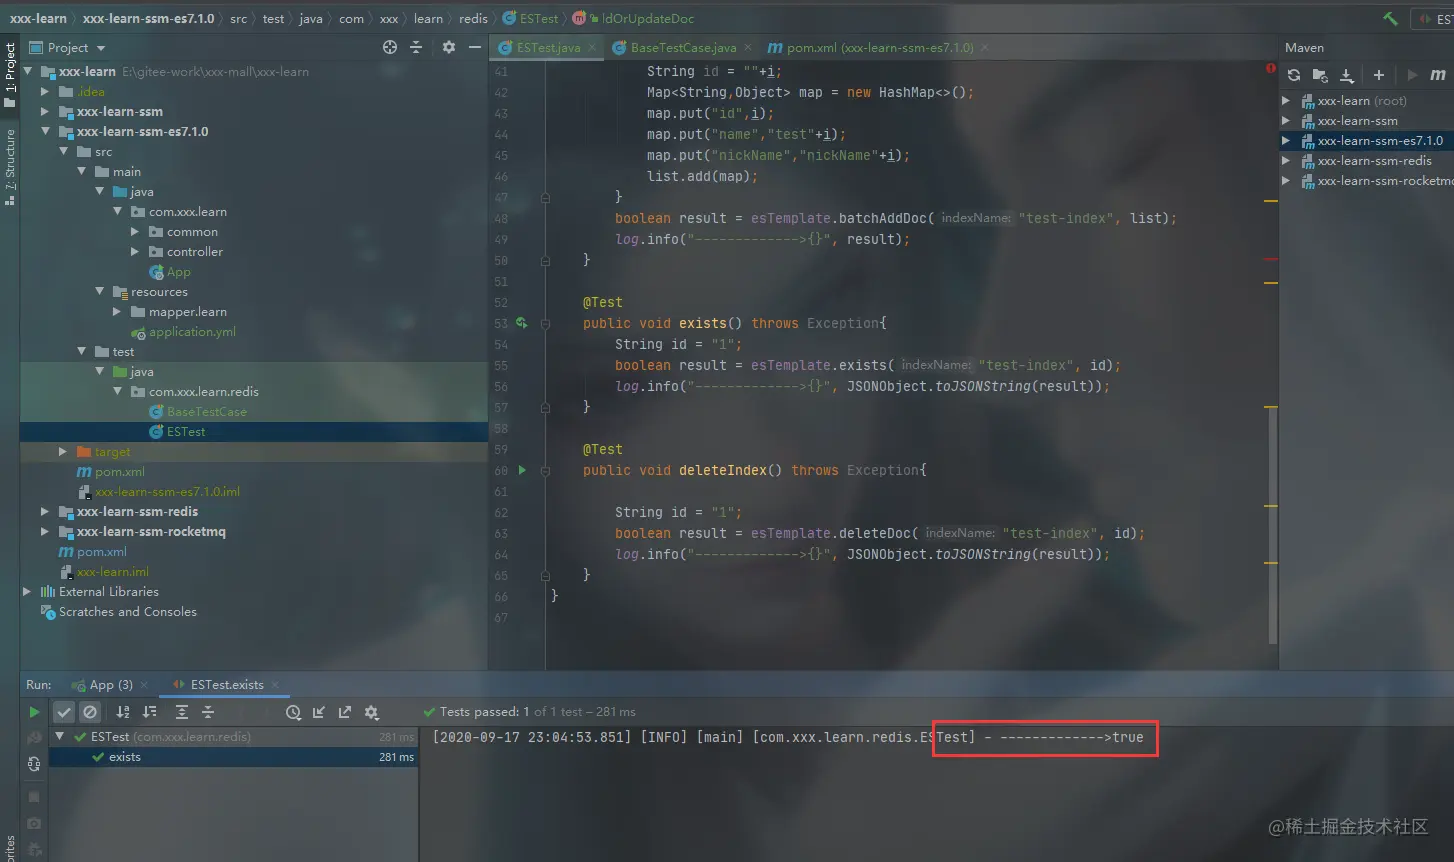Expand the target folder
Screen dimensions: 1454x862
63,451
